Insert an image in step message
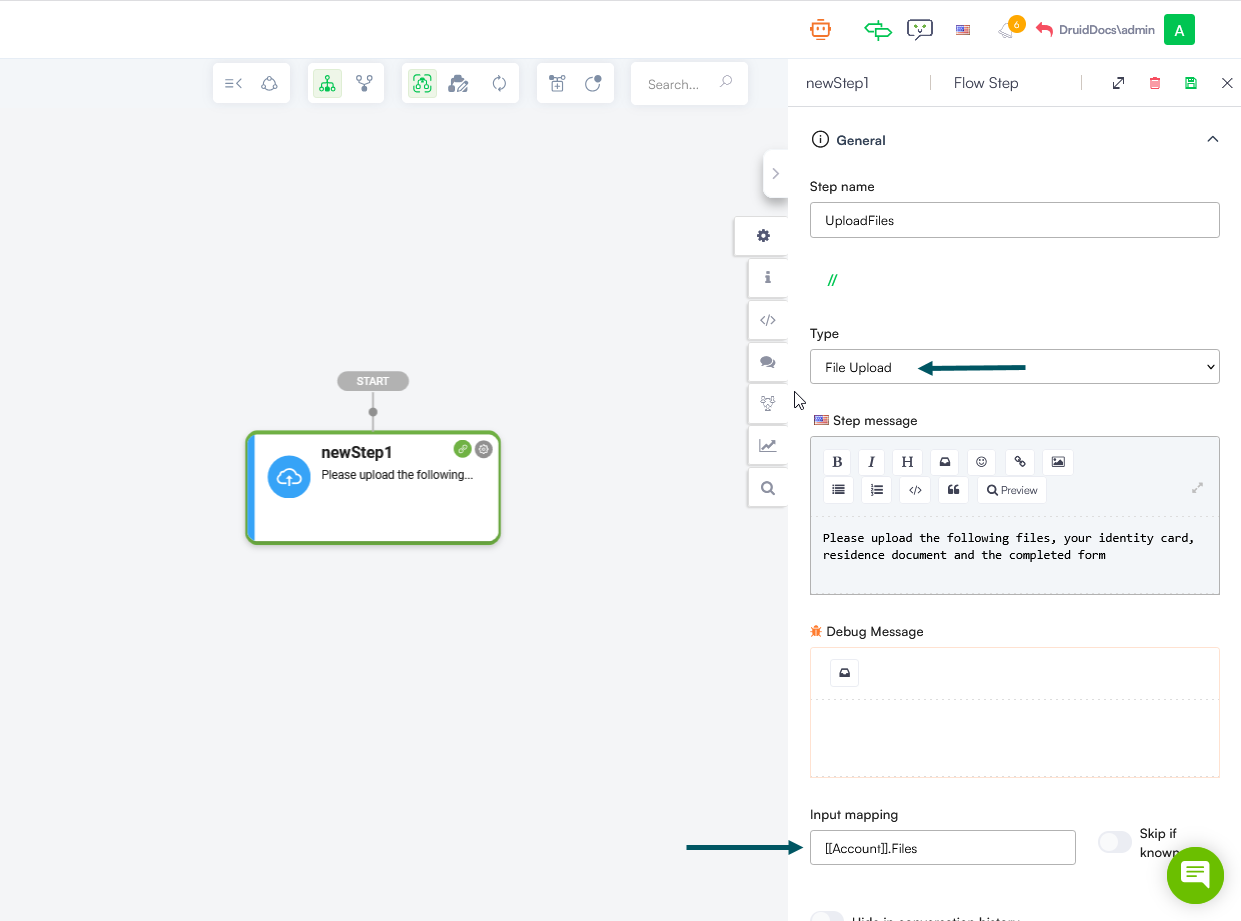This screenshot has height=921, width=1241. [x=1058, y=462]
